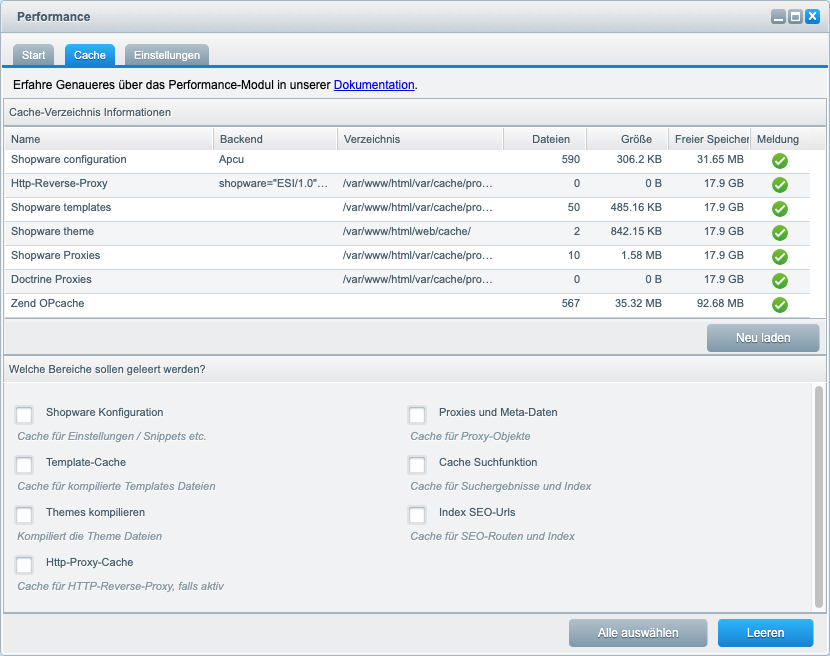The image size is (830, 656).
Task: Click the Alle auswählen button
Action: [x=638, y=633]
